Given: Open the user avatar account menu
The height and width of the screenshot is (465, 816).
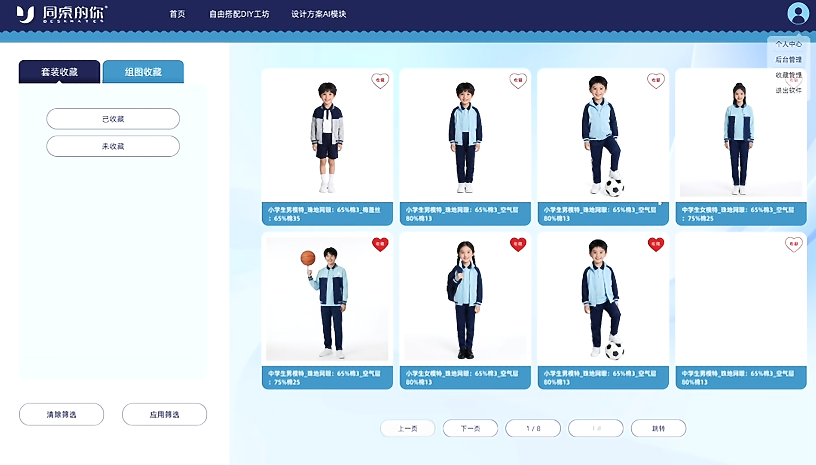Looking at the screenshot, I should (x=797, y=14).
